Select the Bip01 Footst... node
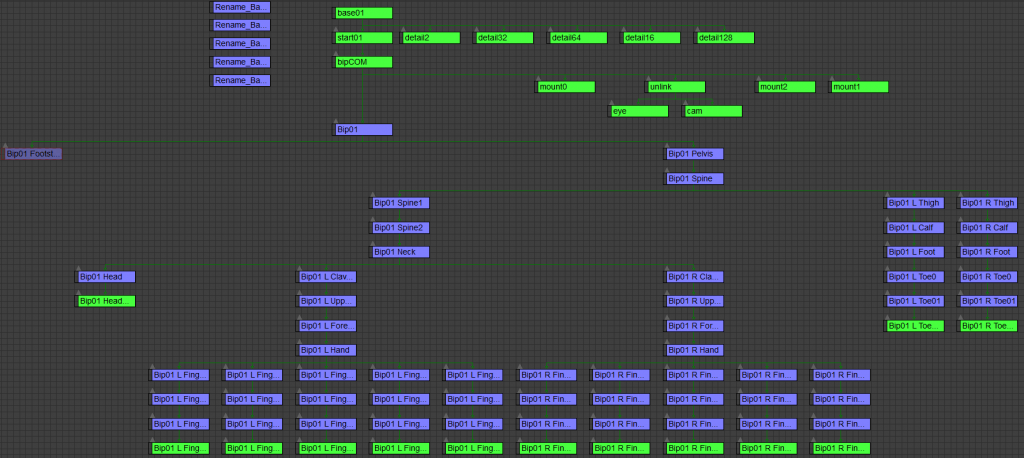Viewport: 1024px width, 458px height. point(34,154)
